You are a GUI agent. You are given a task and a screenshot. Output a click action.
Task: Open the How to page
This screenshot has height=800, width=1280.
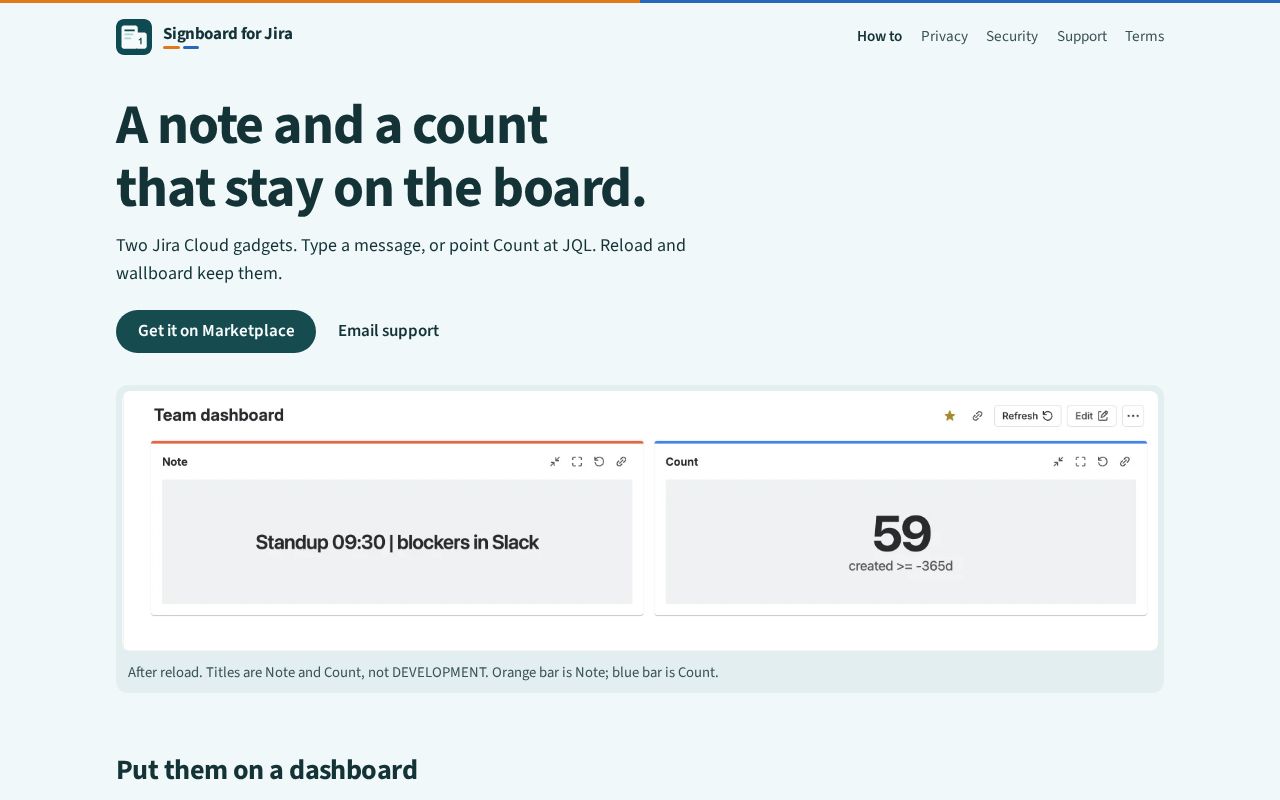click(x=879, y=37)
